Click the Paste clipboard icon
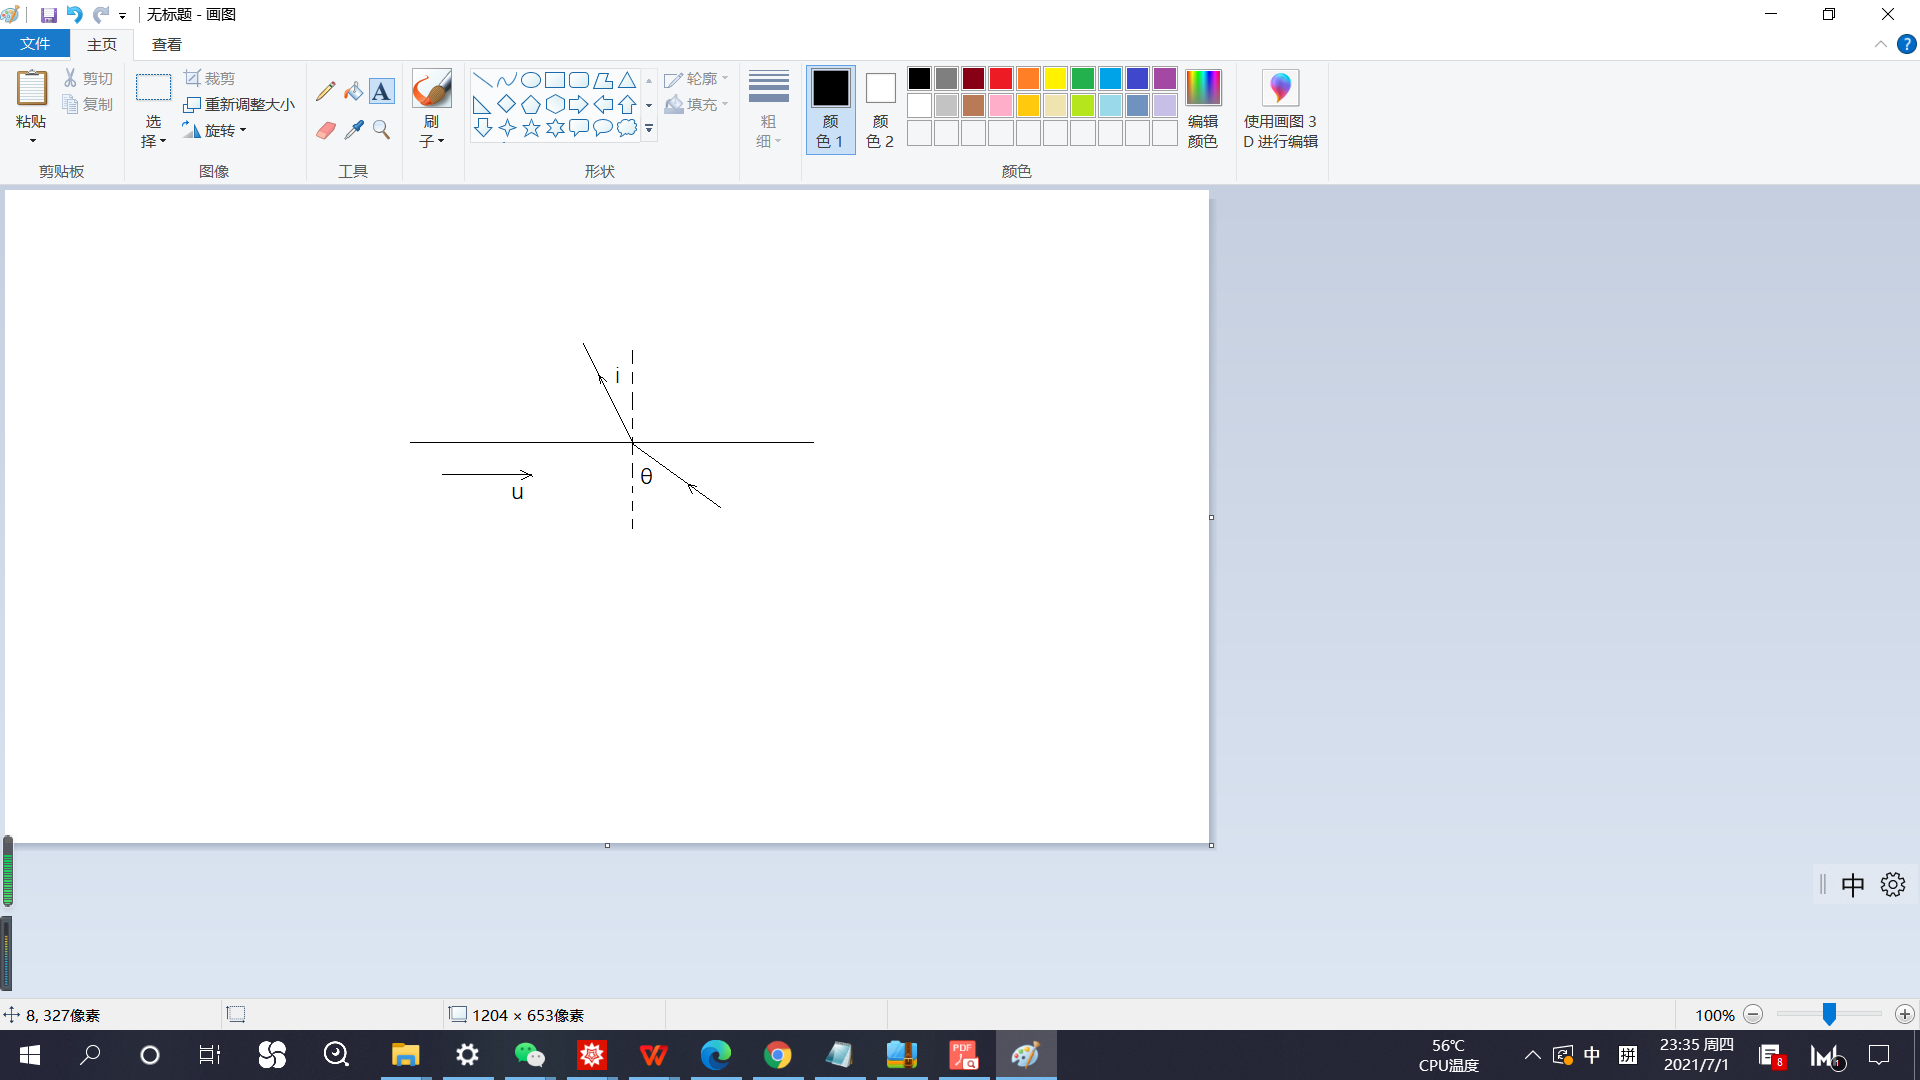This screenshot has height=1080, width=1920. [31, 88]
